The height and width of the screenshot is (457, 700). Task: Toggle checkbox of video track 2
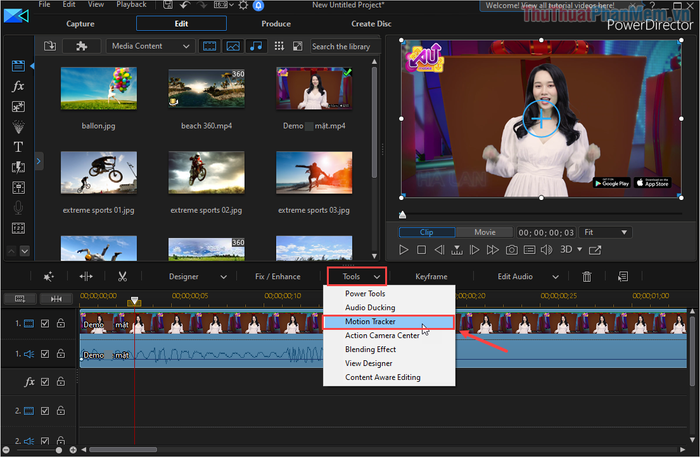(45, 411)
